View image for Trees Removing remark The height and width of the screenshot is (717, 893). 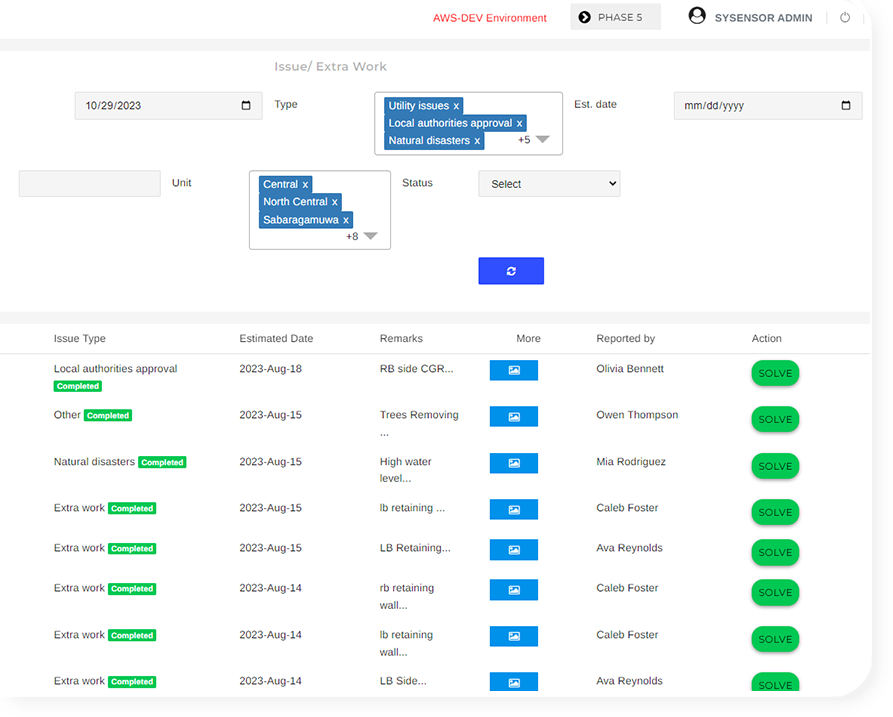[x=513, y=416]
